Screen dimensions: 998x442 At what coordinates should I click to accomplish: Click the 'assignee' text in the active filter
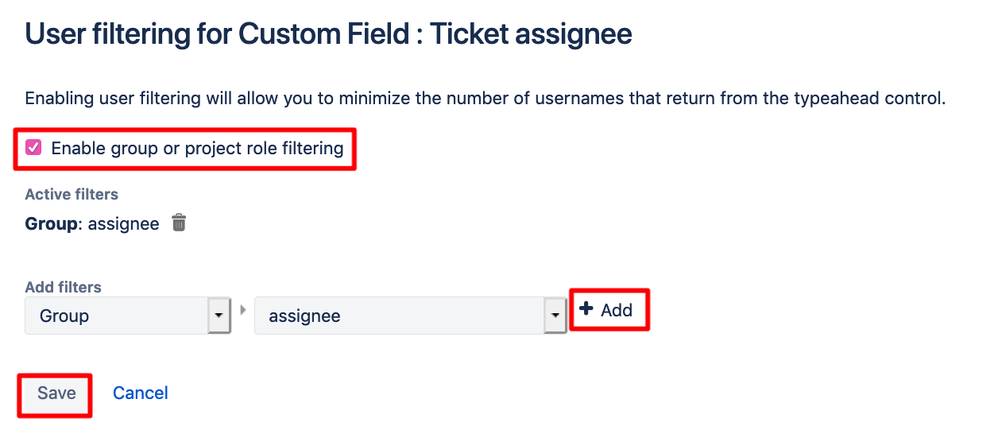(x=123, y=223)
